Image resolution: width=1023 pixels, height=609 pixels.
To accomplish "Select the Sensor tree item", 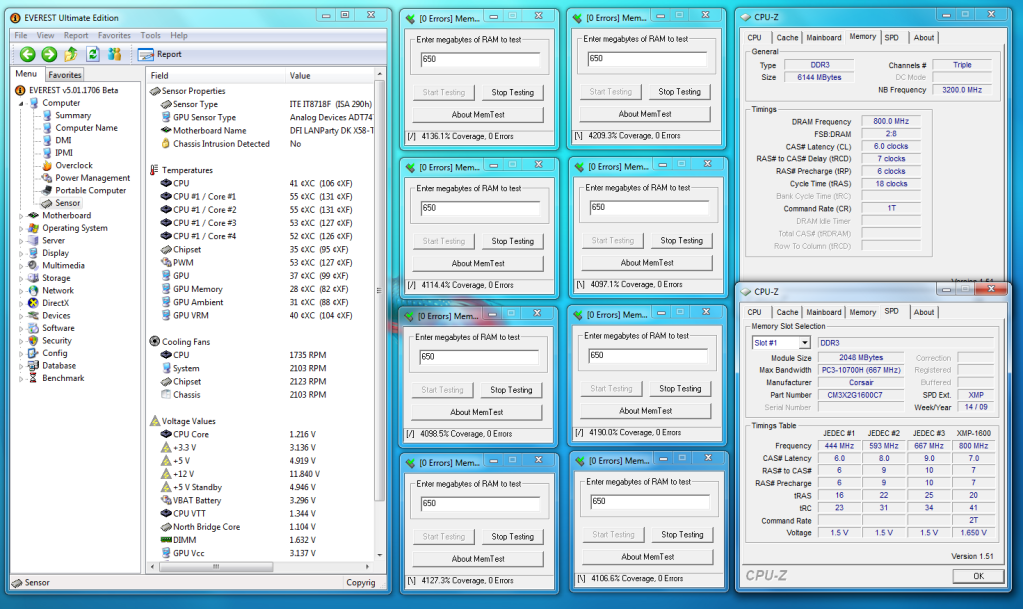I will (67, 203).
